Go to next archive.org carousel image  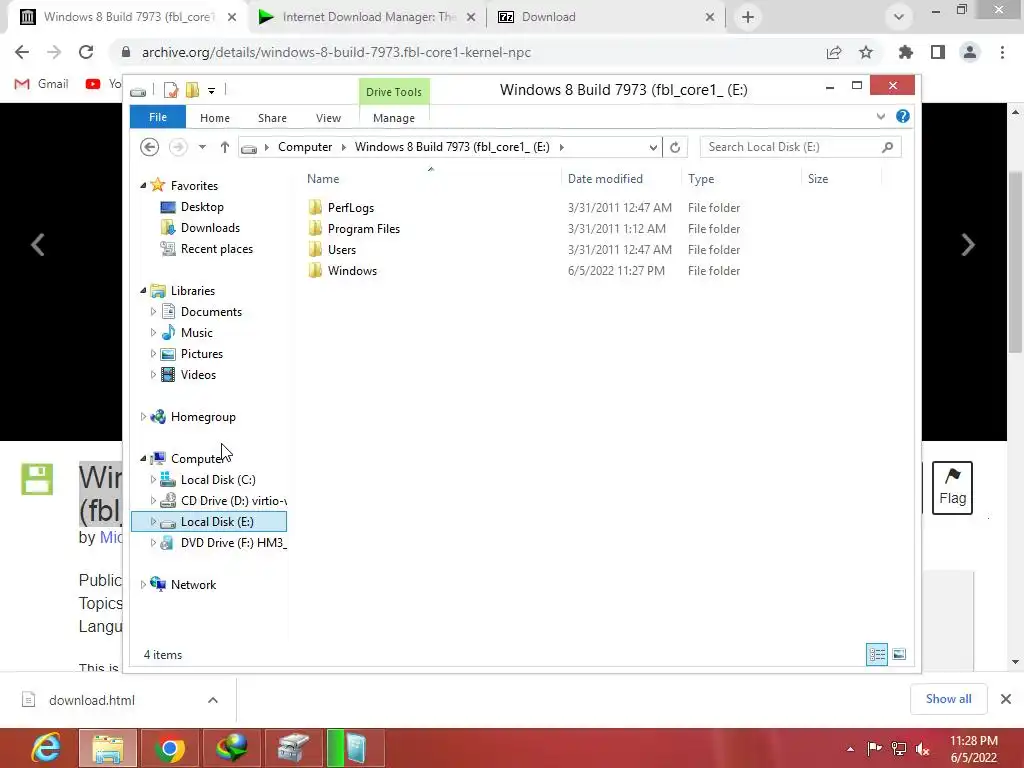point(968,245)
